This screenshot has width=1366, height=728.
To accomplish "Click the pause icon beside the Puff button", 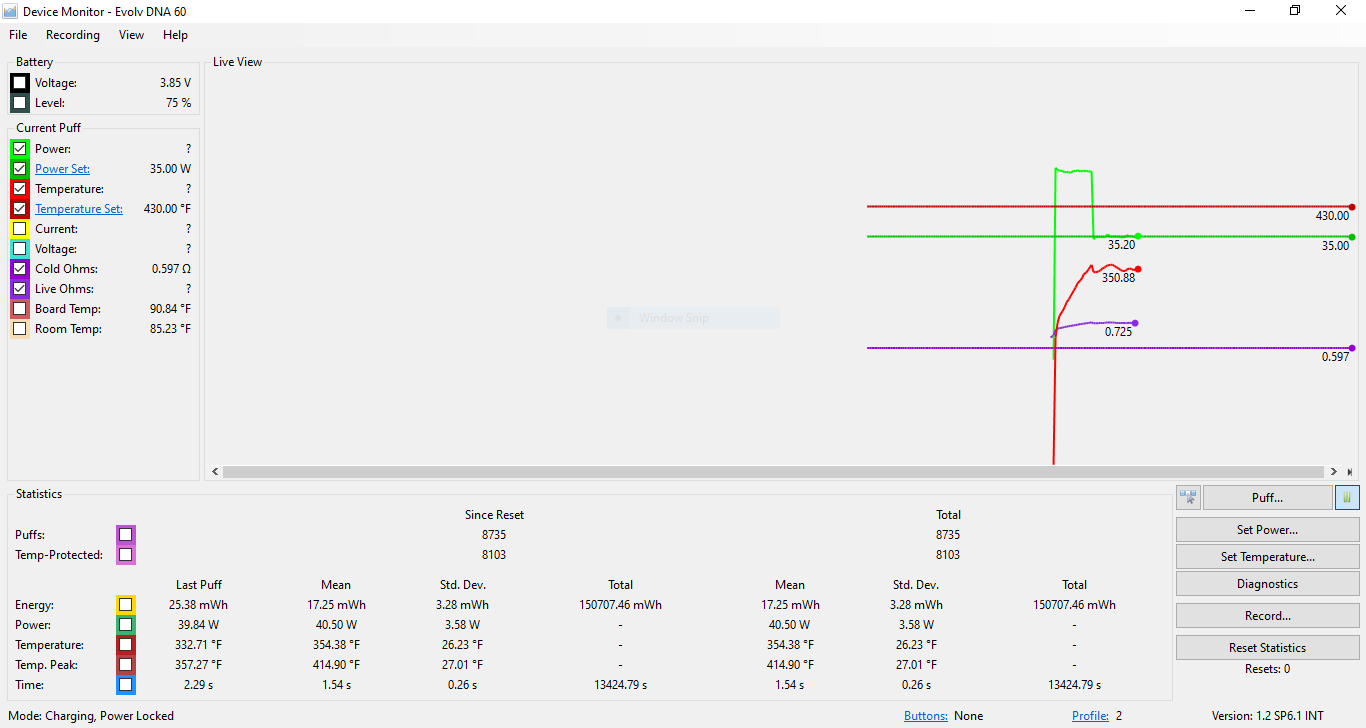I will [x=1347, y=497].
